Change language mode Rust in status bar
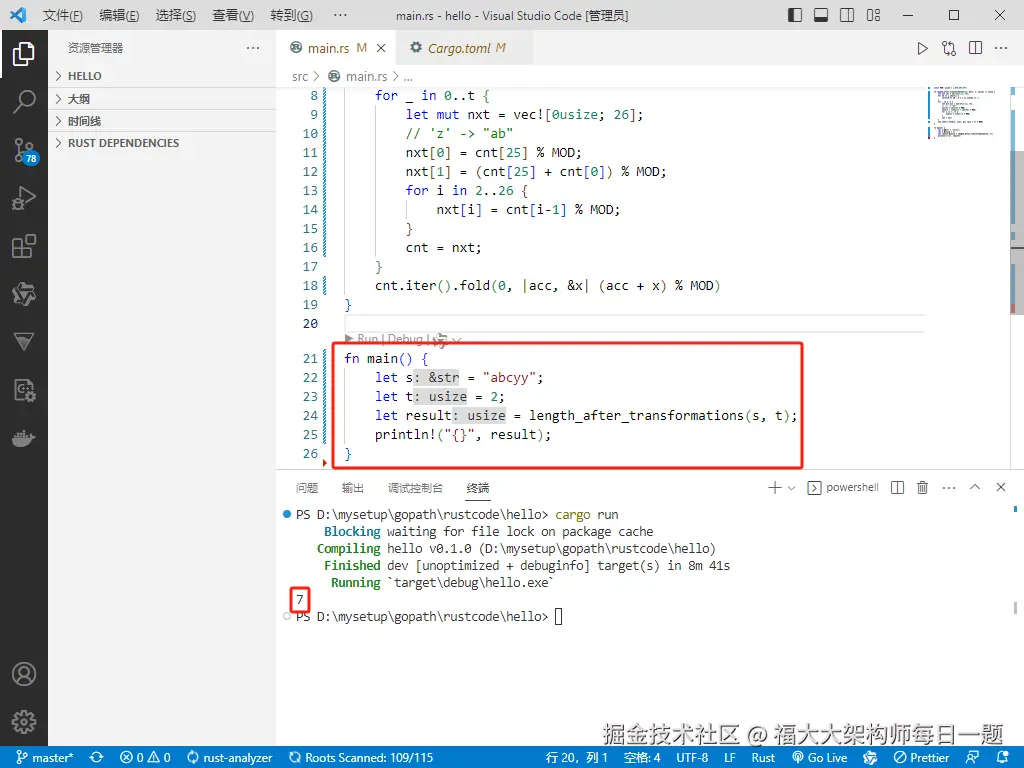This screenshot has width=1024, height=768. click(763, 757)
